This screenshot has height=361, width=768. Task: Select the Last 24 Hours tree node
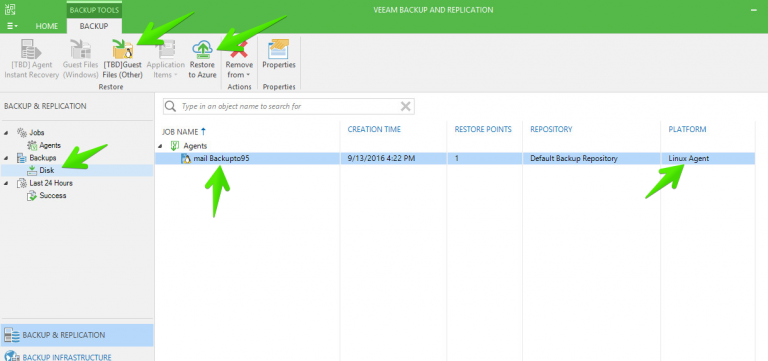[x=51, y=183]
